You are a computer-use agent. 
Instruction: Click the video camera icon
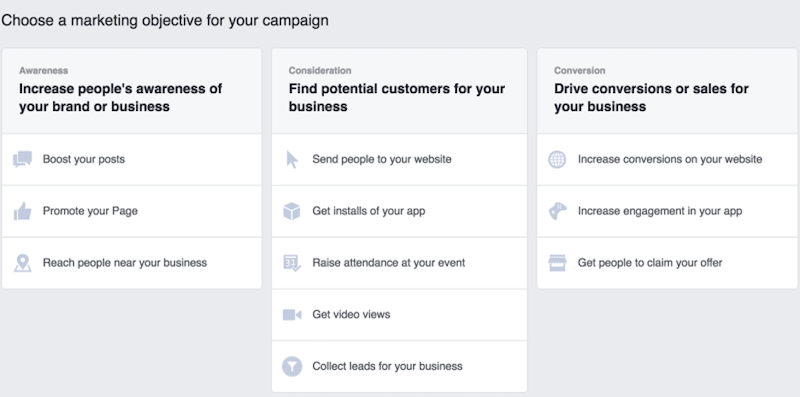(292, 315)
